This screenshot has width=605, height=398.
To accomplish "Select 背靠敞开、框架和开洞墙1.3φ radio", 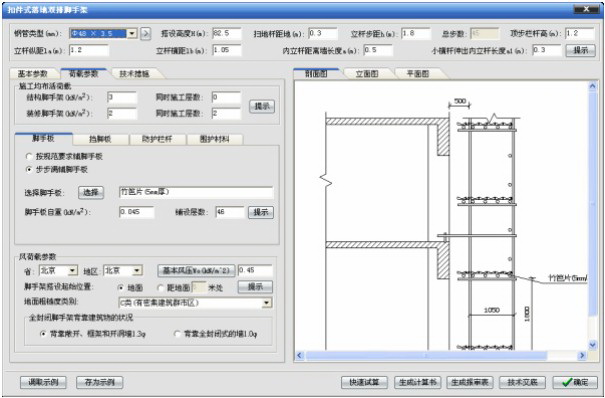I will click(x=43, y=334).
